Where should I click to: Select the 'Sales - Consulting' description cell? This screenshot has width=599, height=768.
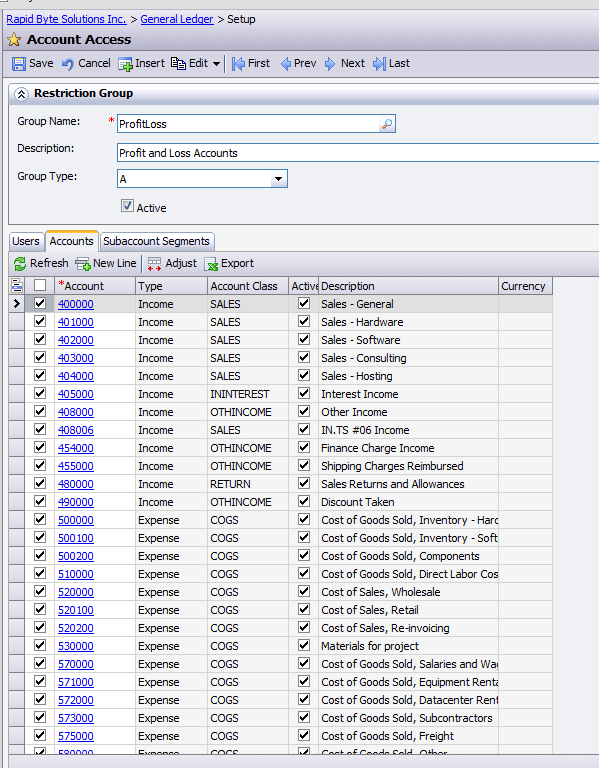point(408,358)
